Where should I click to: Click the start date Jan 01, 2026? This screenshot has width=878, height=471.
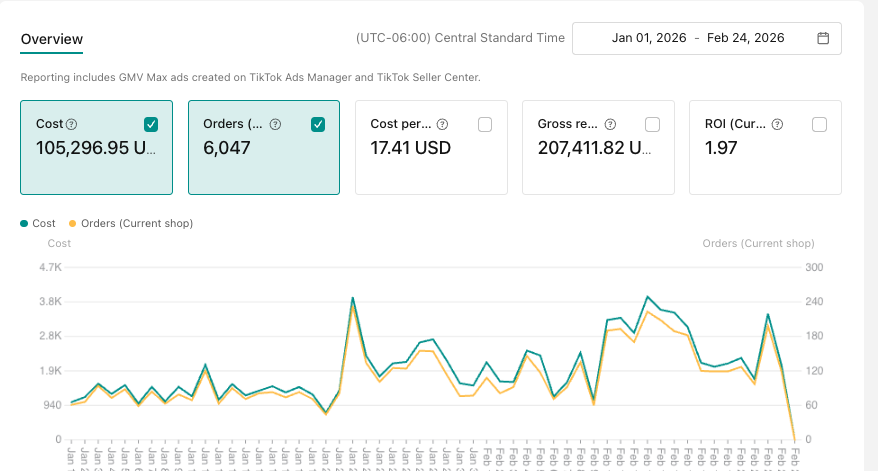[x=647, y=38]
